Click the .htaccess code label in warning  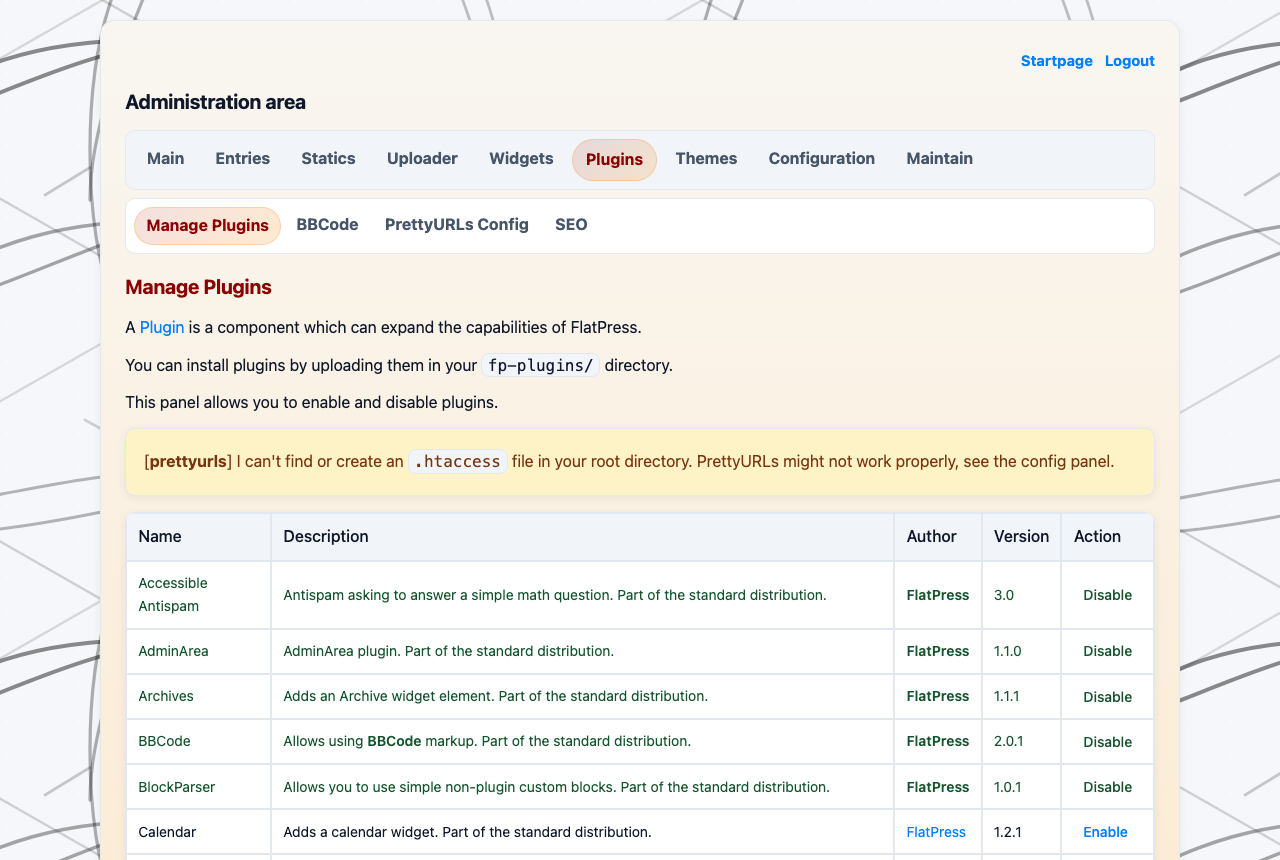click(x=457, y=462)
